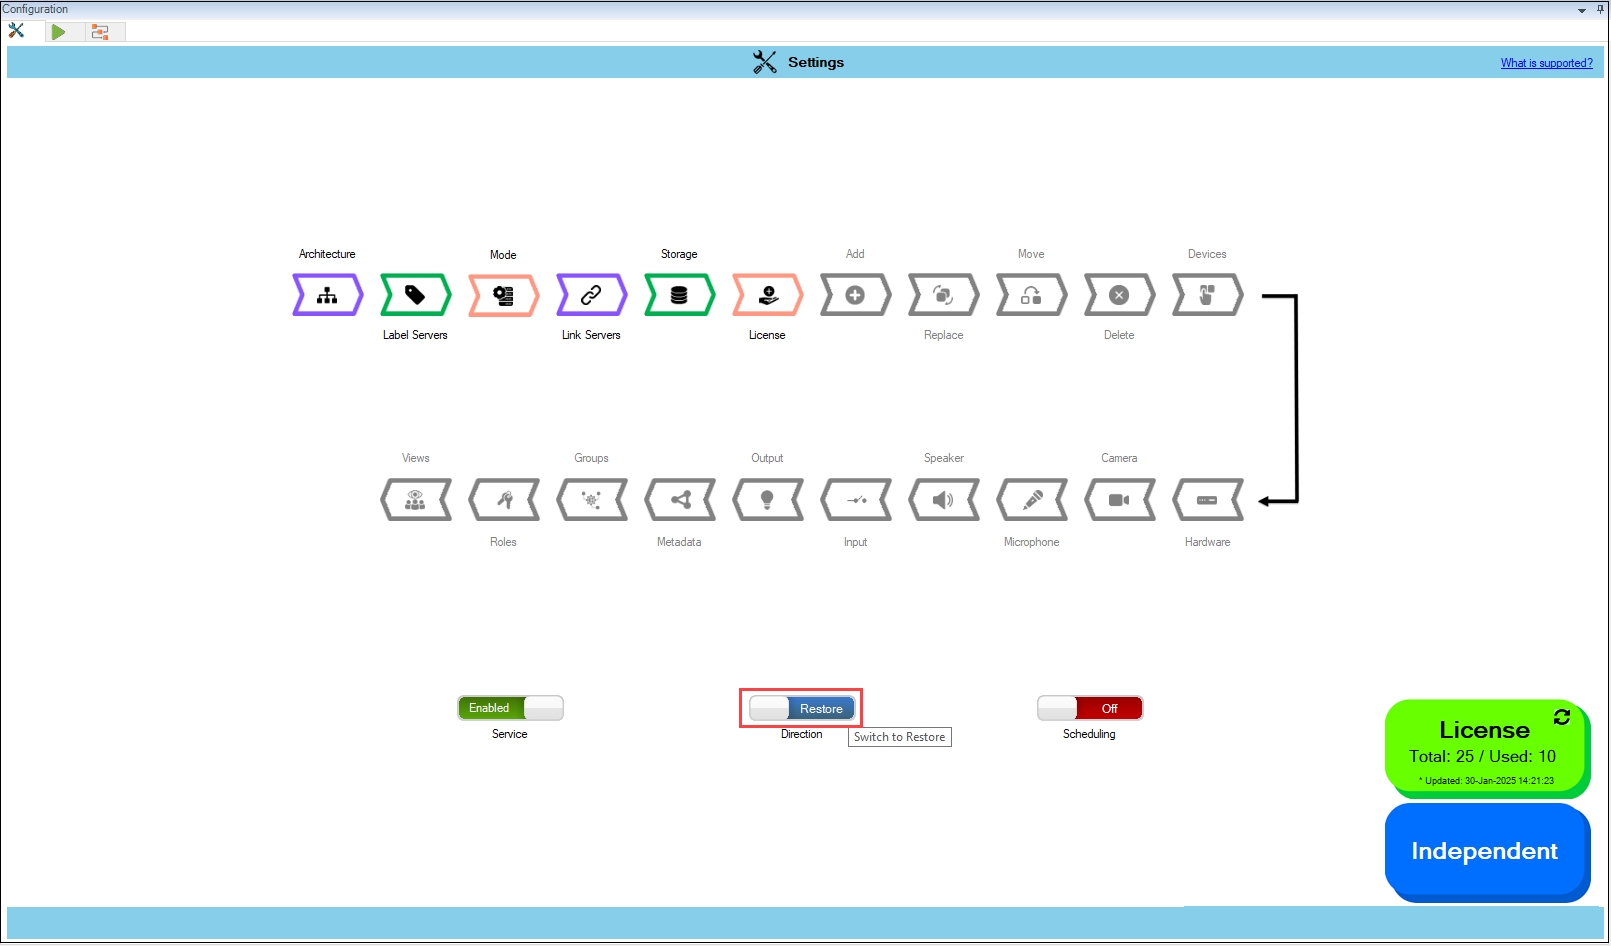The width and height of the screenshot is (1611, 946).
Task: Open the Configuration panel dropdown arrow
Action: click(x=1582, y=10)
